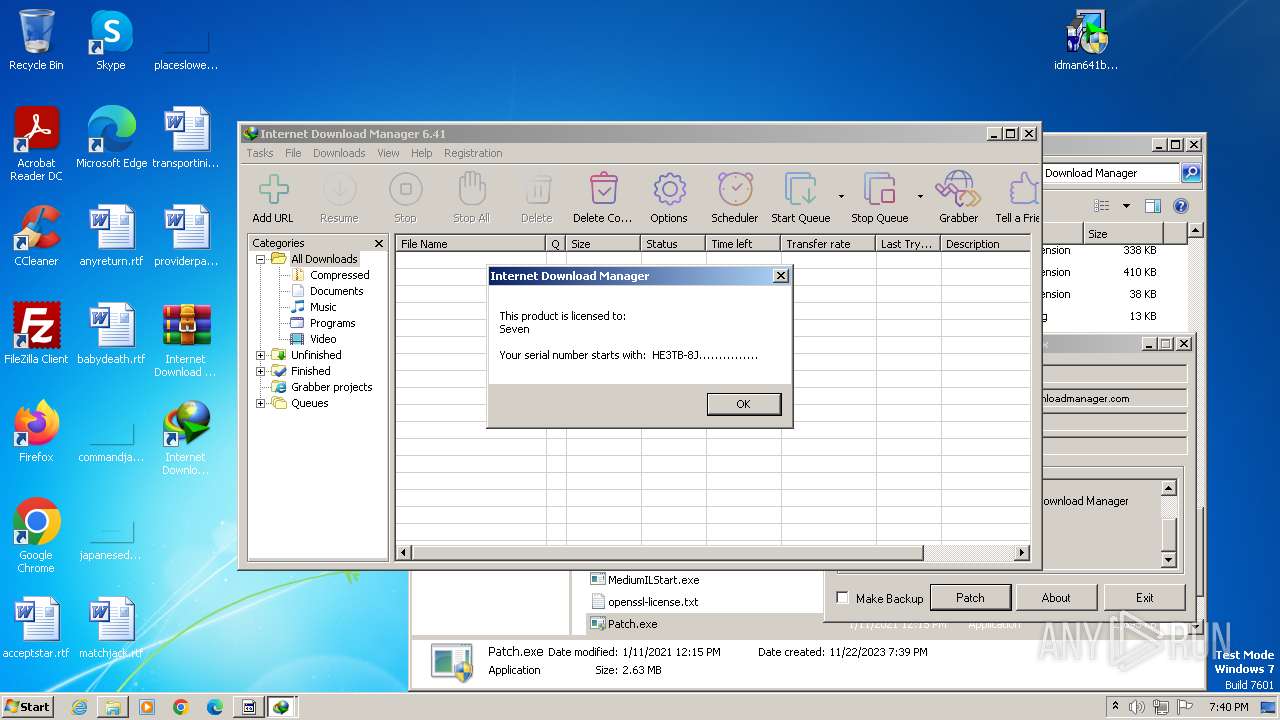
Task: Click the Delete Completed toolbar icon
Action: click(x=603, y=190)
